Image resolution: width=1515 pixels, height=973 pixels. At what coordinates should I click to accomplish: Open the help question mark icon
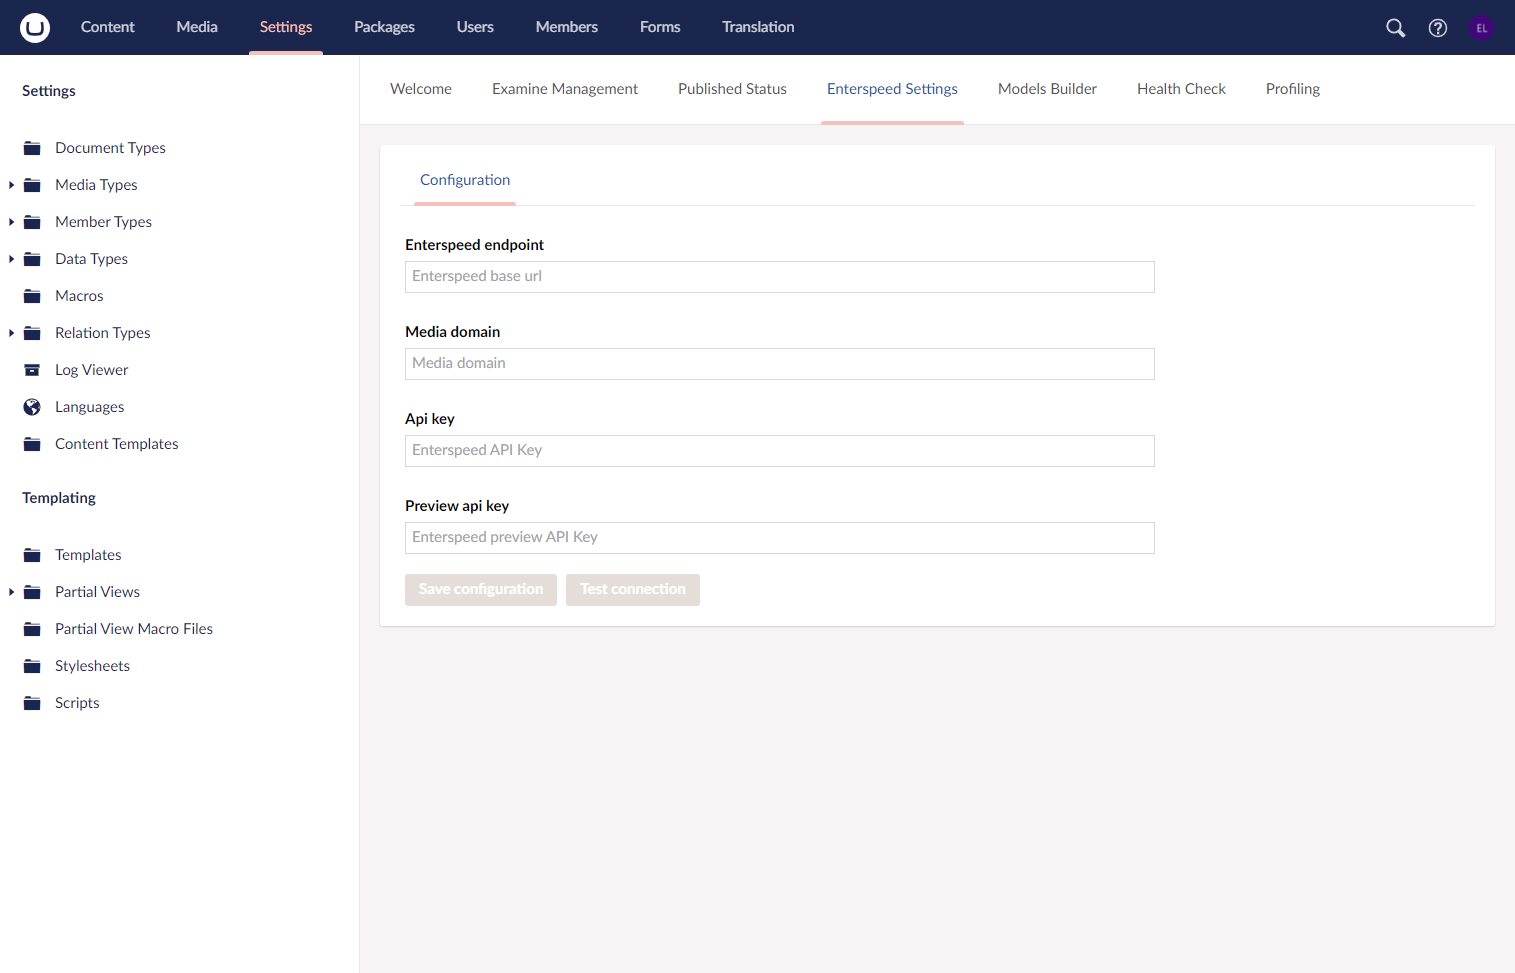tap(1438, 28)
